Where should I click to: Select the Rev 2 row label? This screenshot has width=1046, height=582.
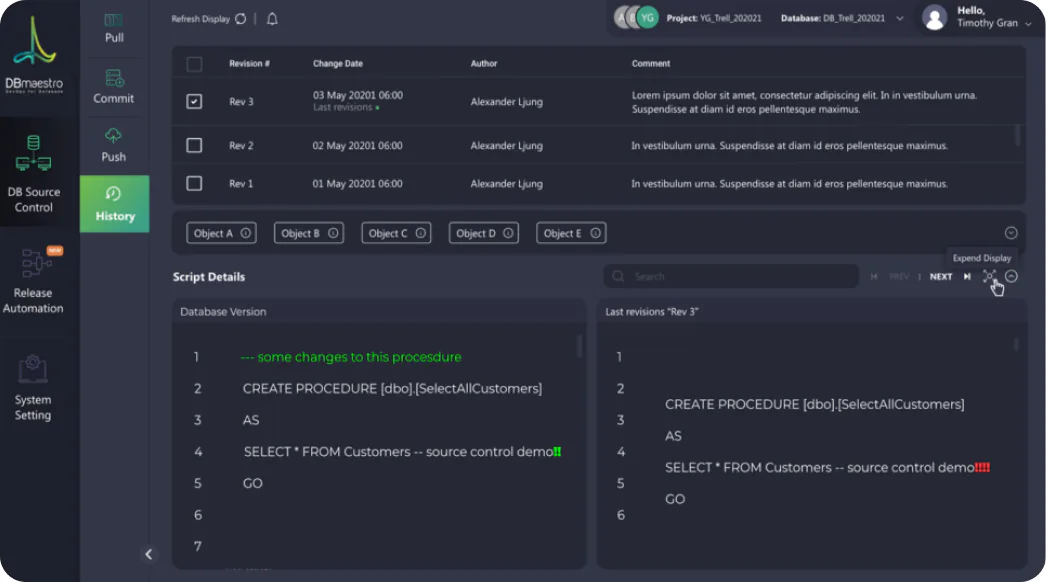pyautogui.click(x=241, y=146)
